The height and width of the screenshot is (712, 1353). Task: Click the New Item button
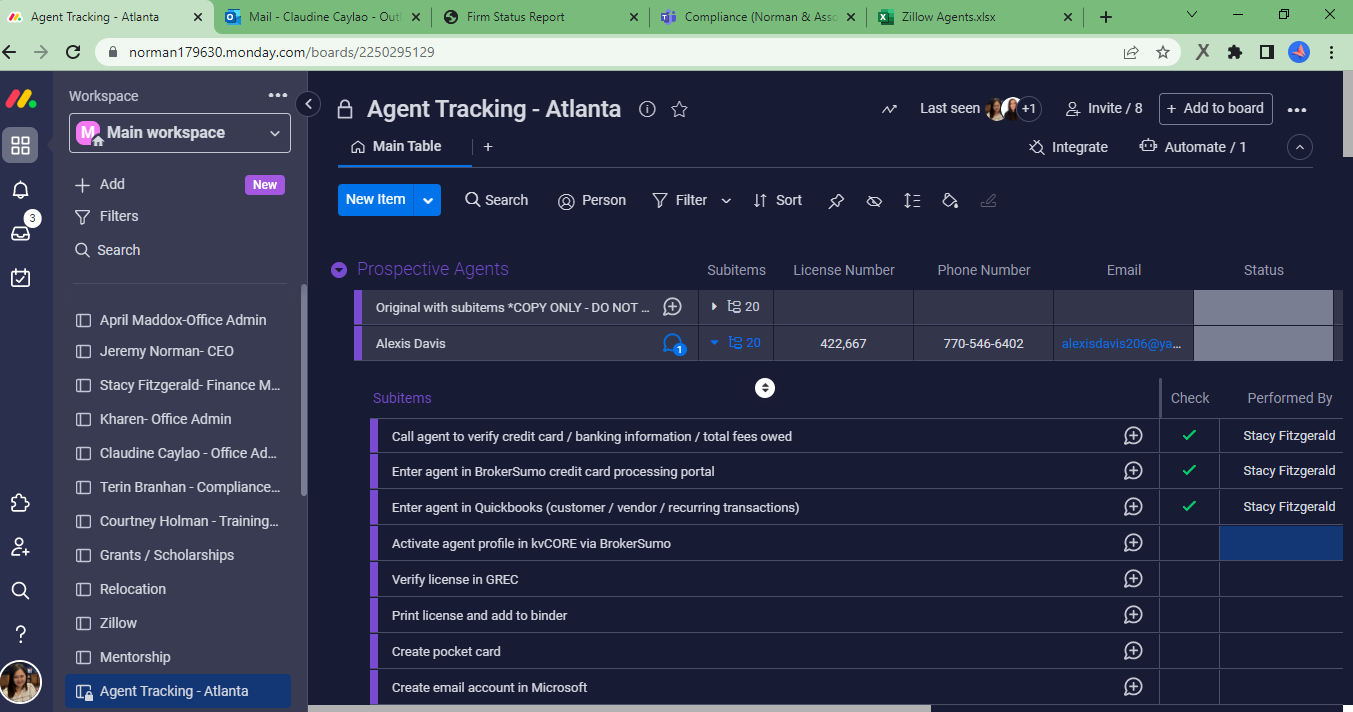coord(376,199)
